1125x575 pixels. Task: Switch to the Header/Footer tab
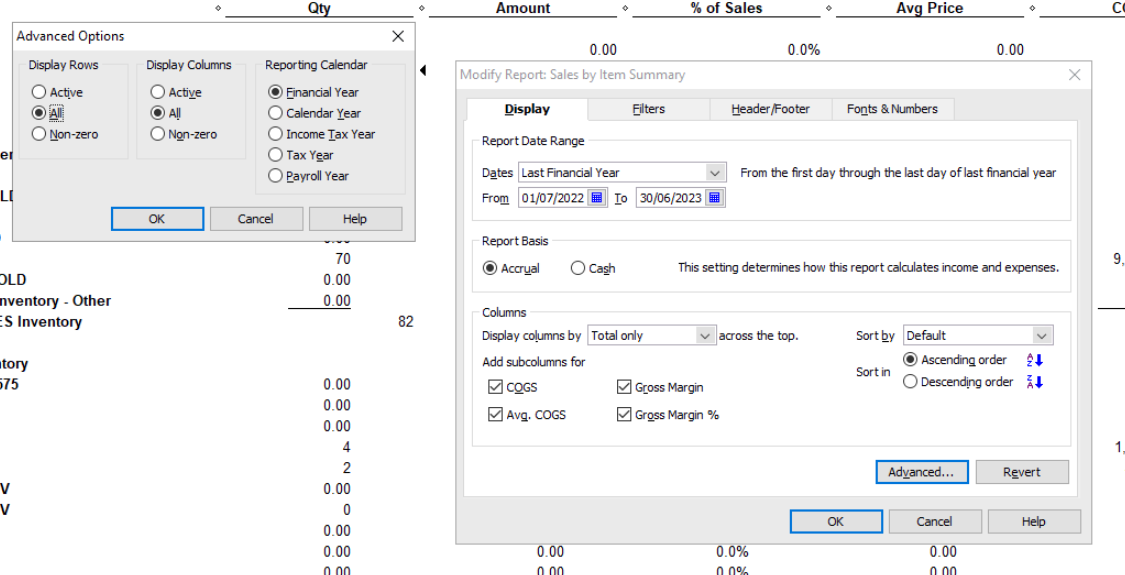(771, 109)
